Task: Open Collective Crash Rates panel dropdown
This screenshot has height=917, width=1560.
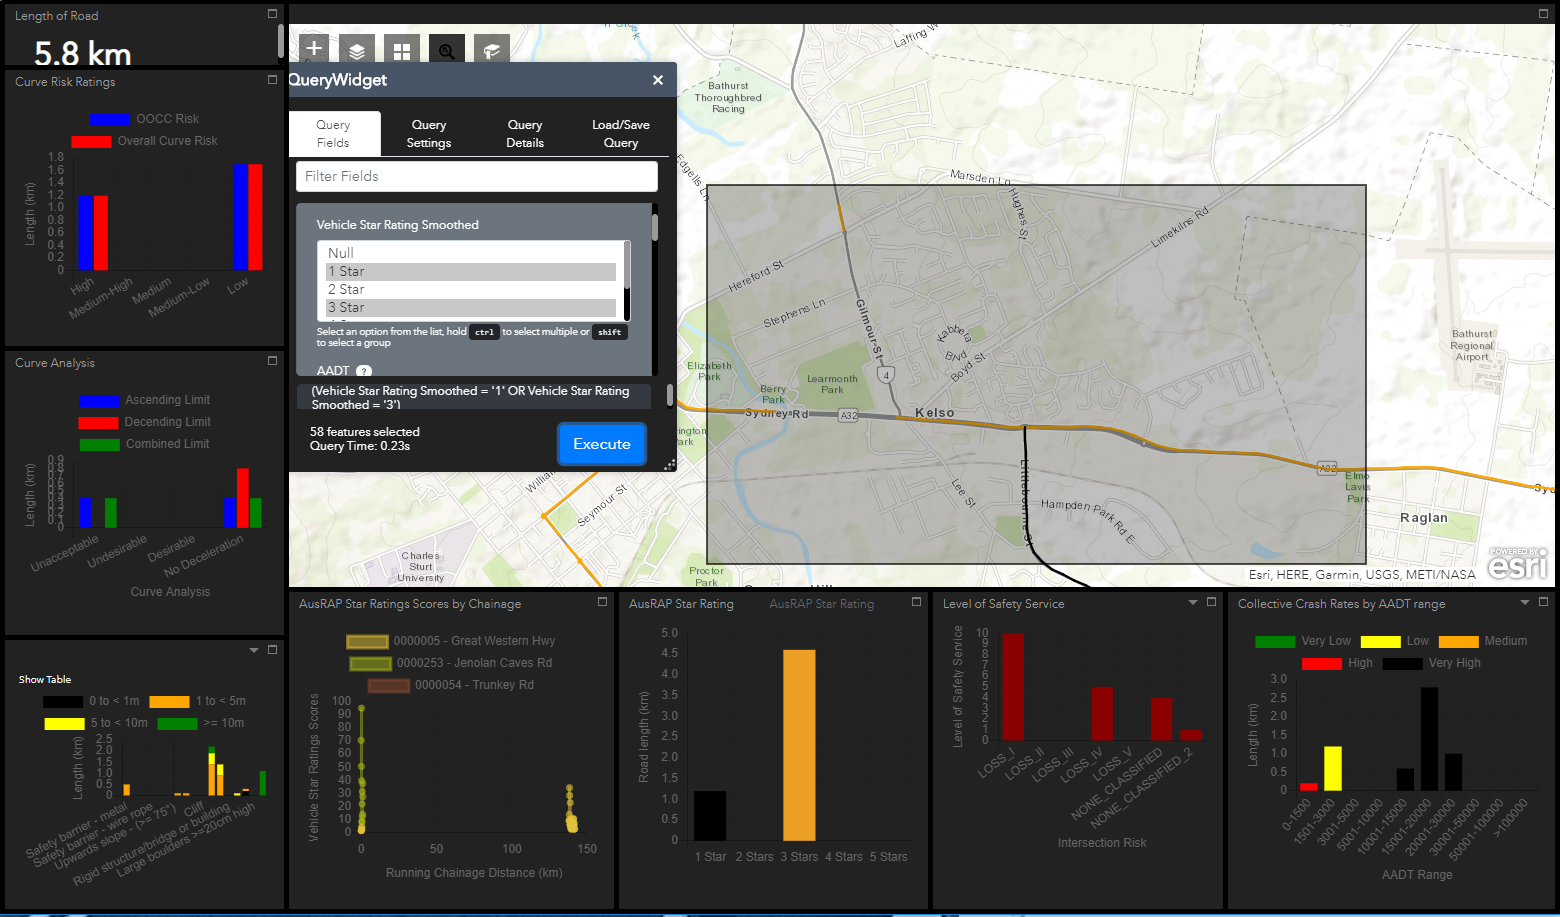Action: (1525, 602)
